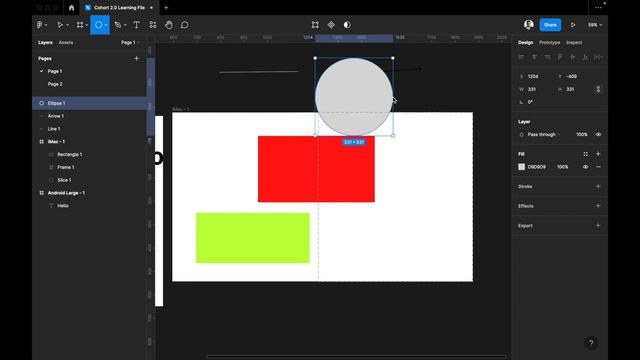Open the help question mark button
The height and width of the screenshot is (360, 640).
591,343
